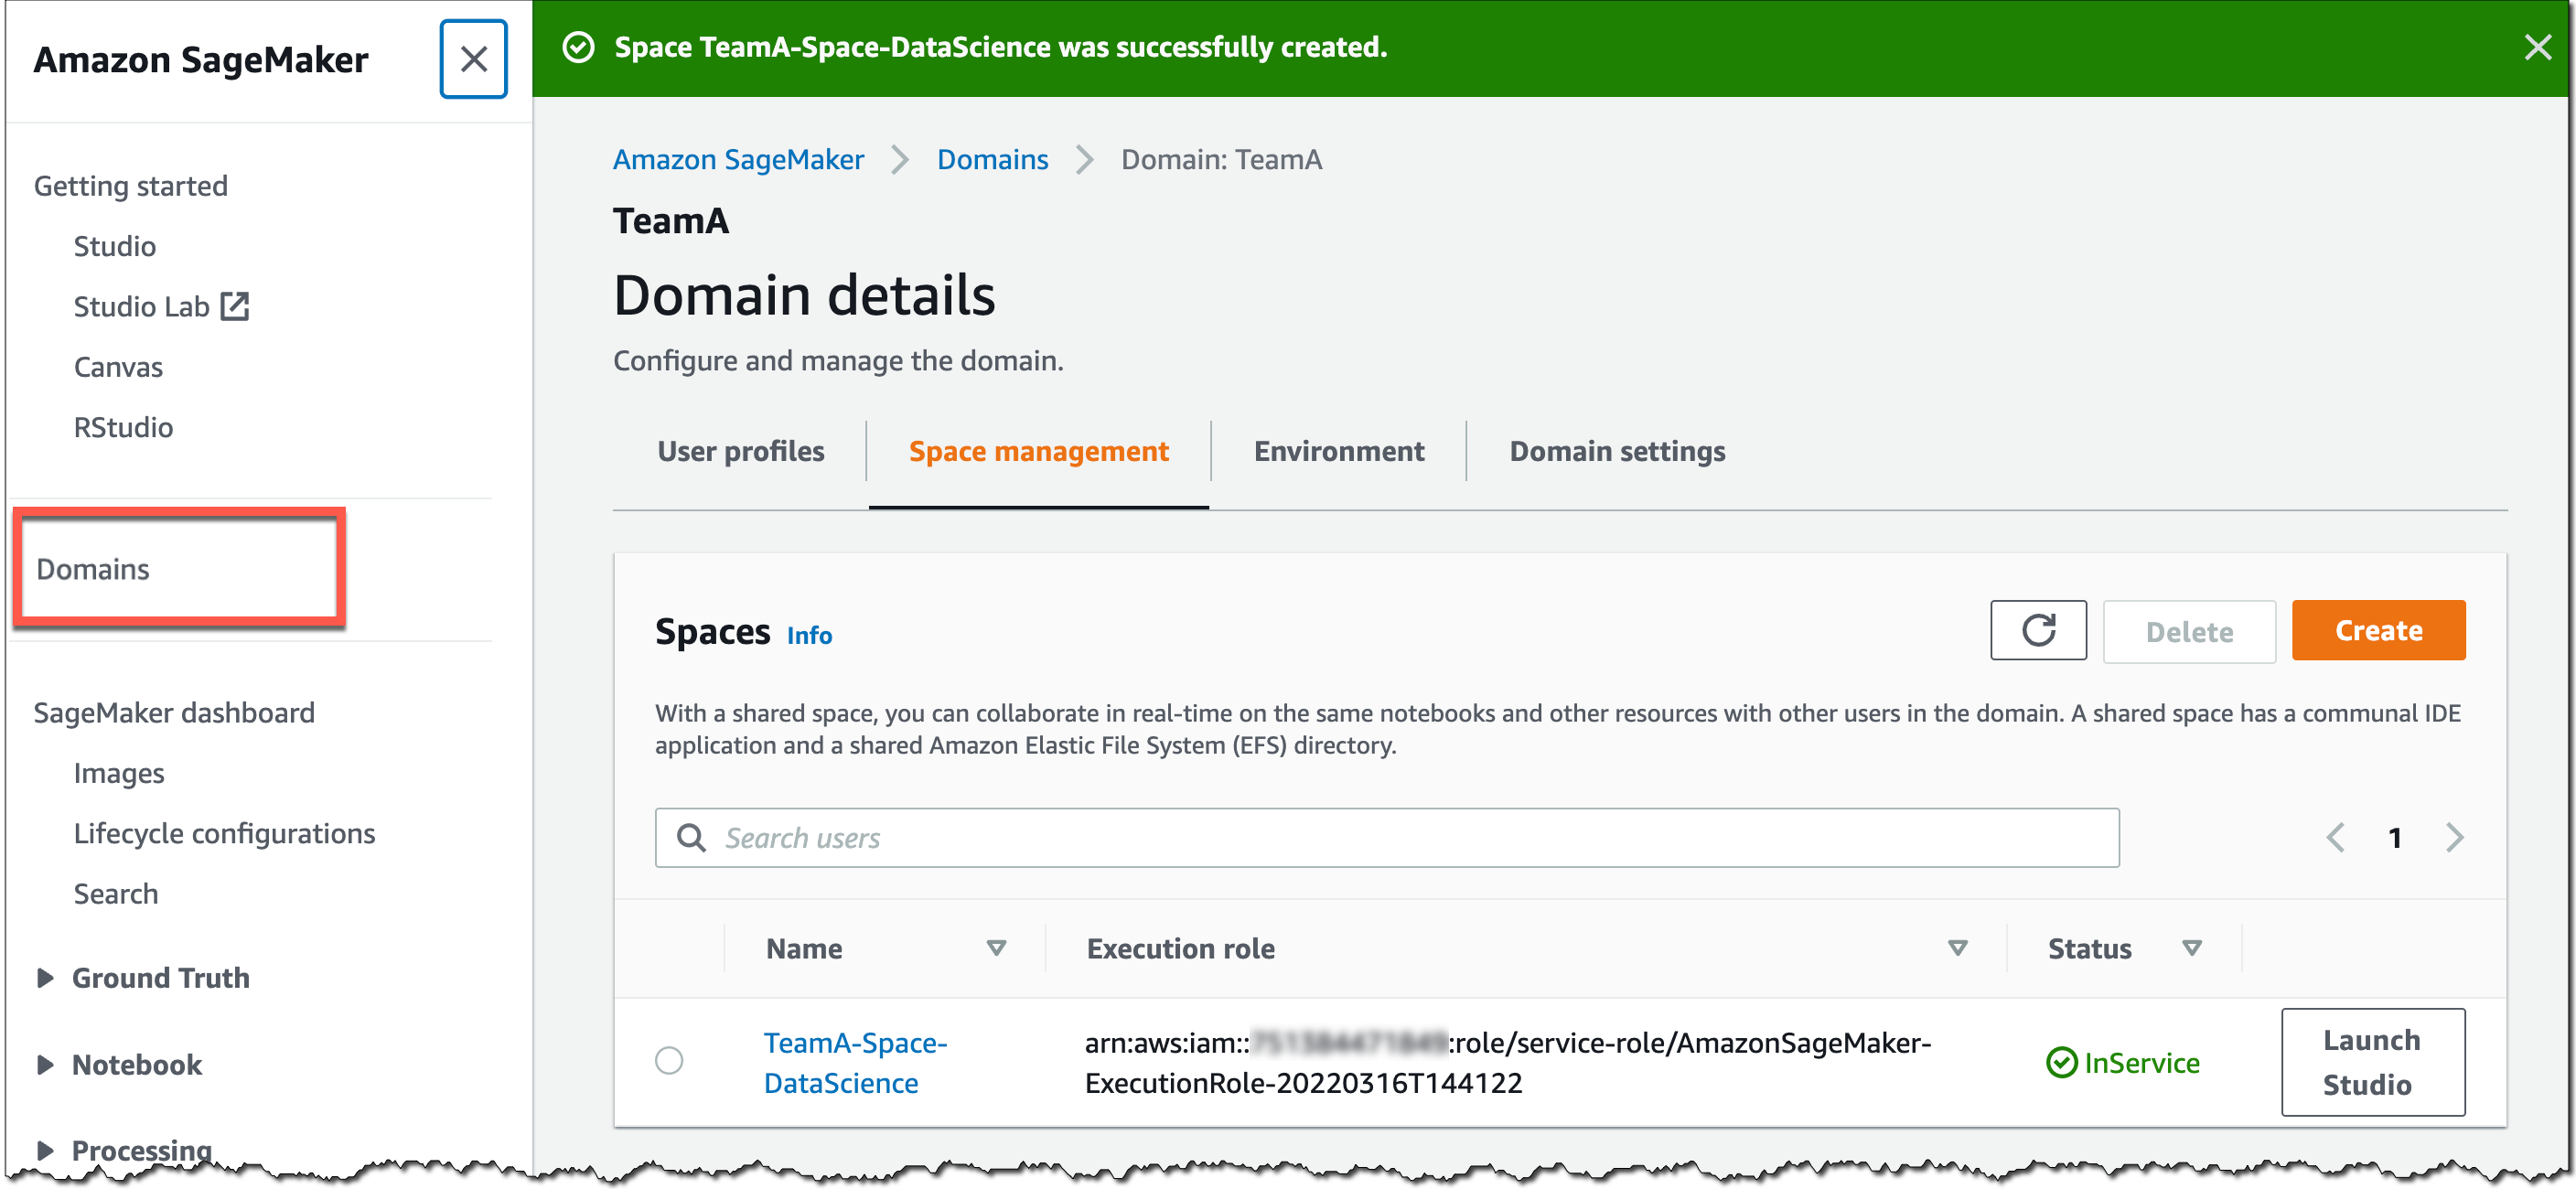This screenshot has height=1189, width=2576.
Task: Click the InService status checkmark icon
Action: (x=2060, y=1062)
